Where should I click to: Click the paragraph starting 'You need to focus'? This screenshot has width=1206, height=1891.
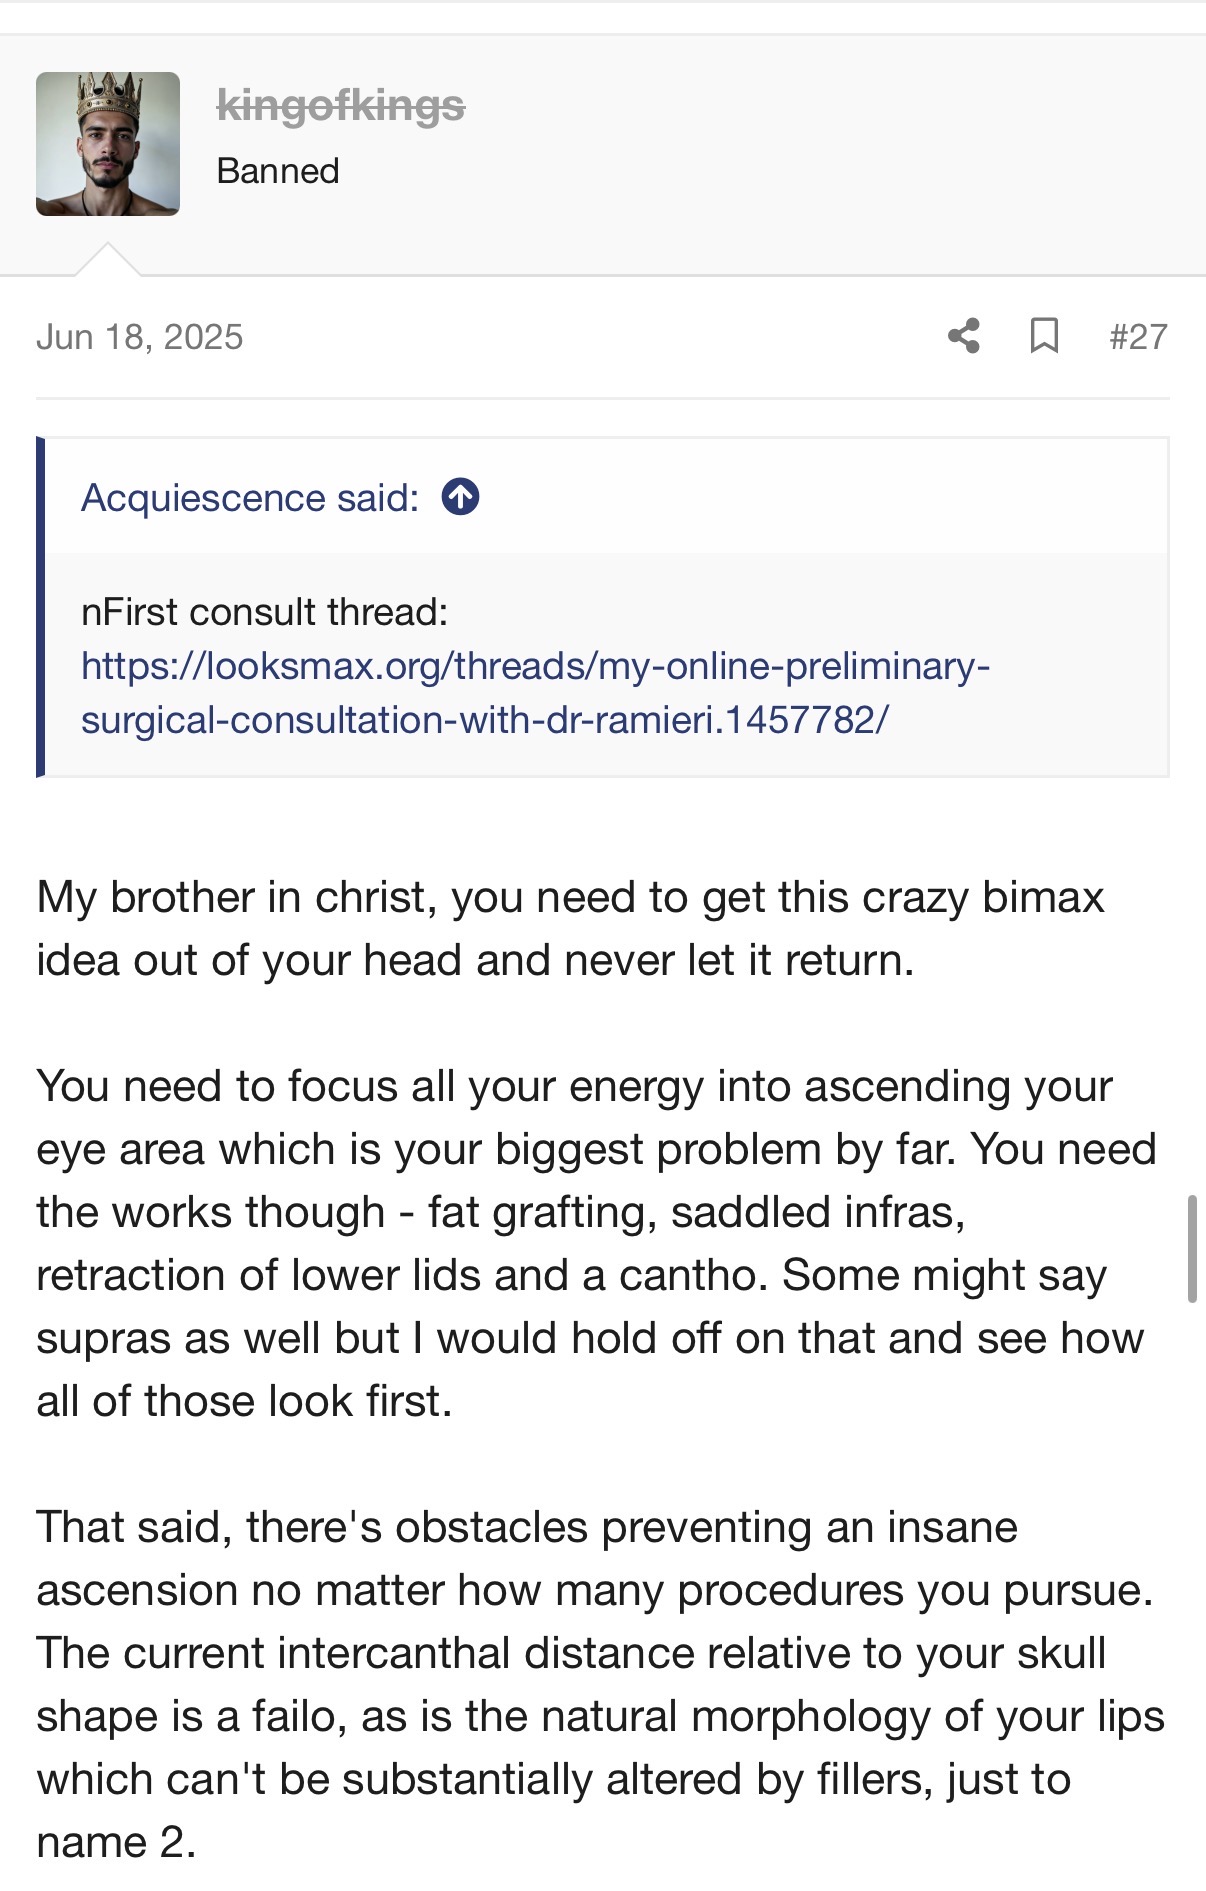tap(597, 1243)
